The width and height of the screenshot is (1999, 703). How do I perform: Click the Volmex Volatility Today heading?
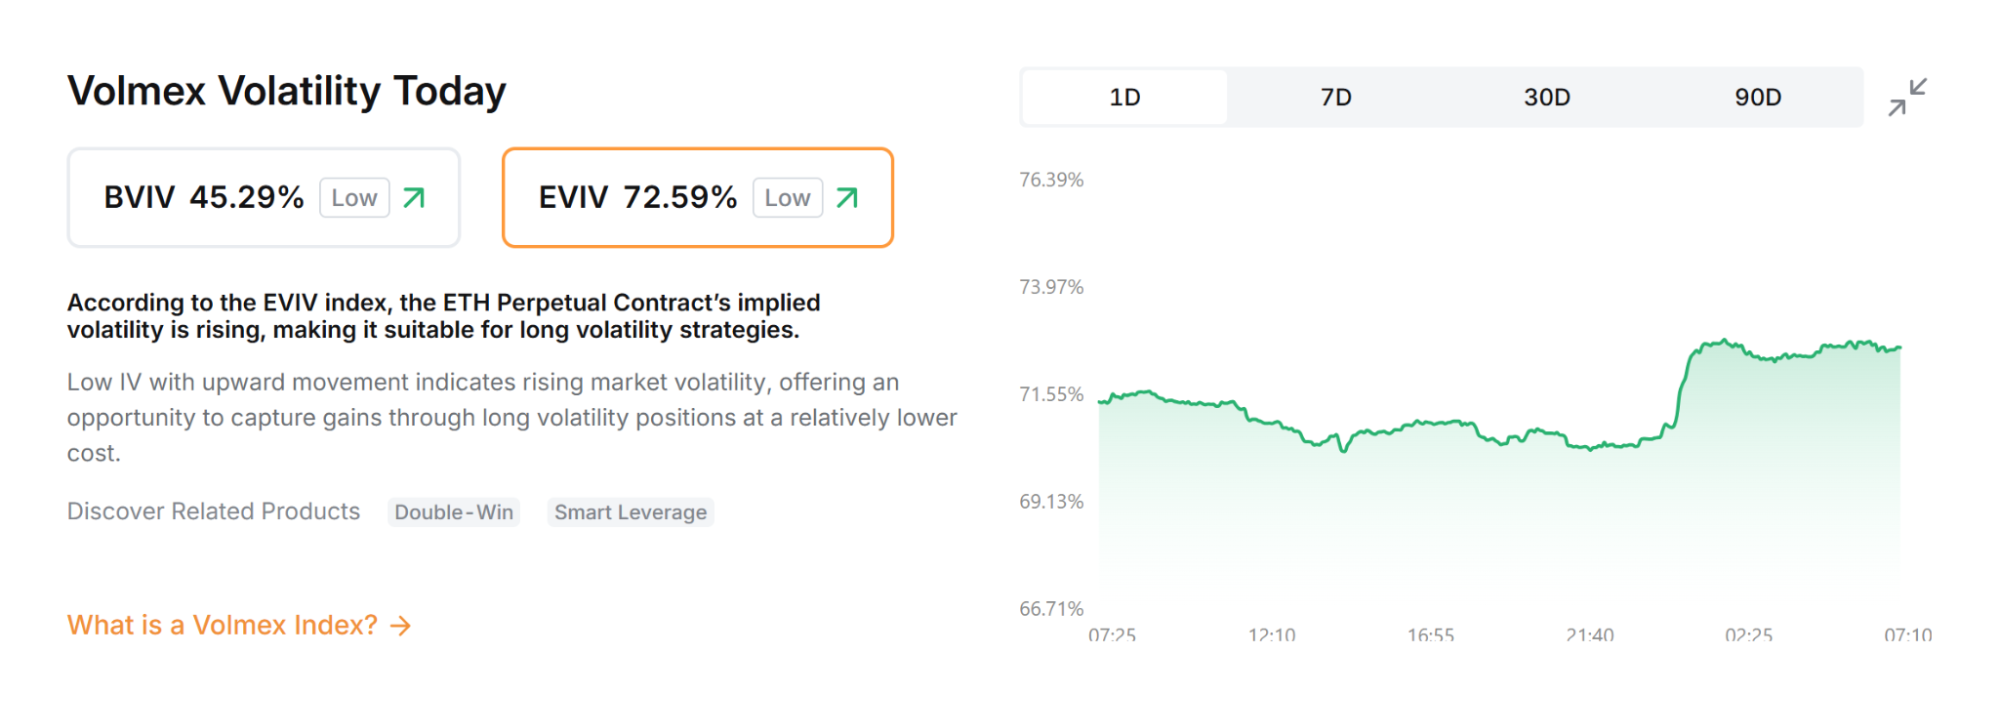click(286, 91)
